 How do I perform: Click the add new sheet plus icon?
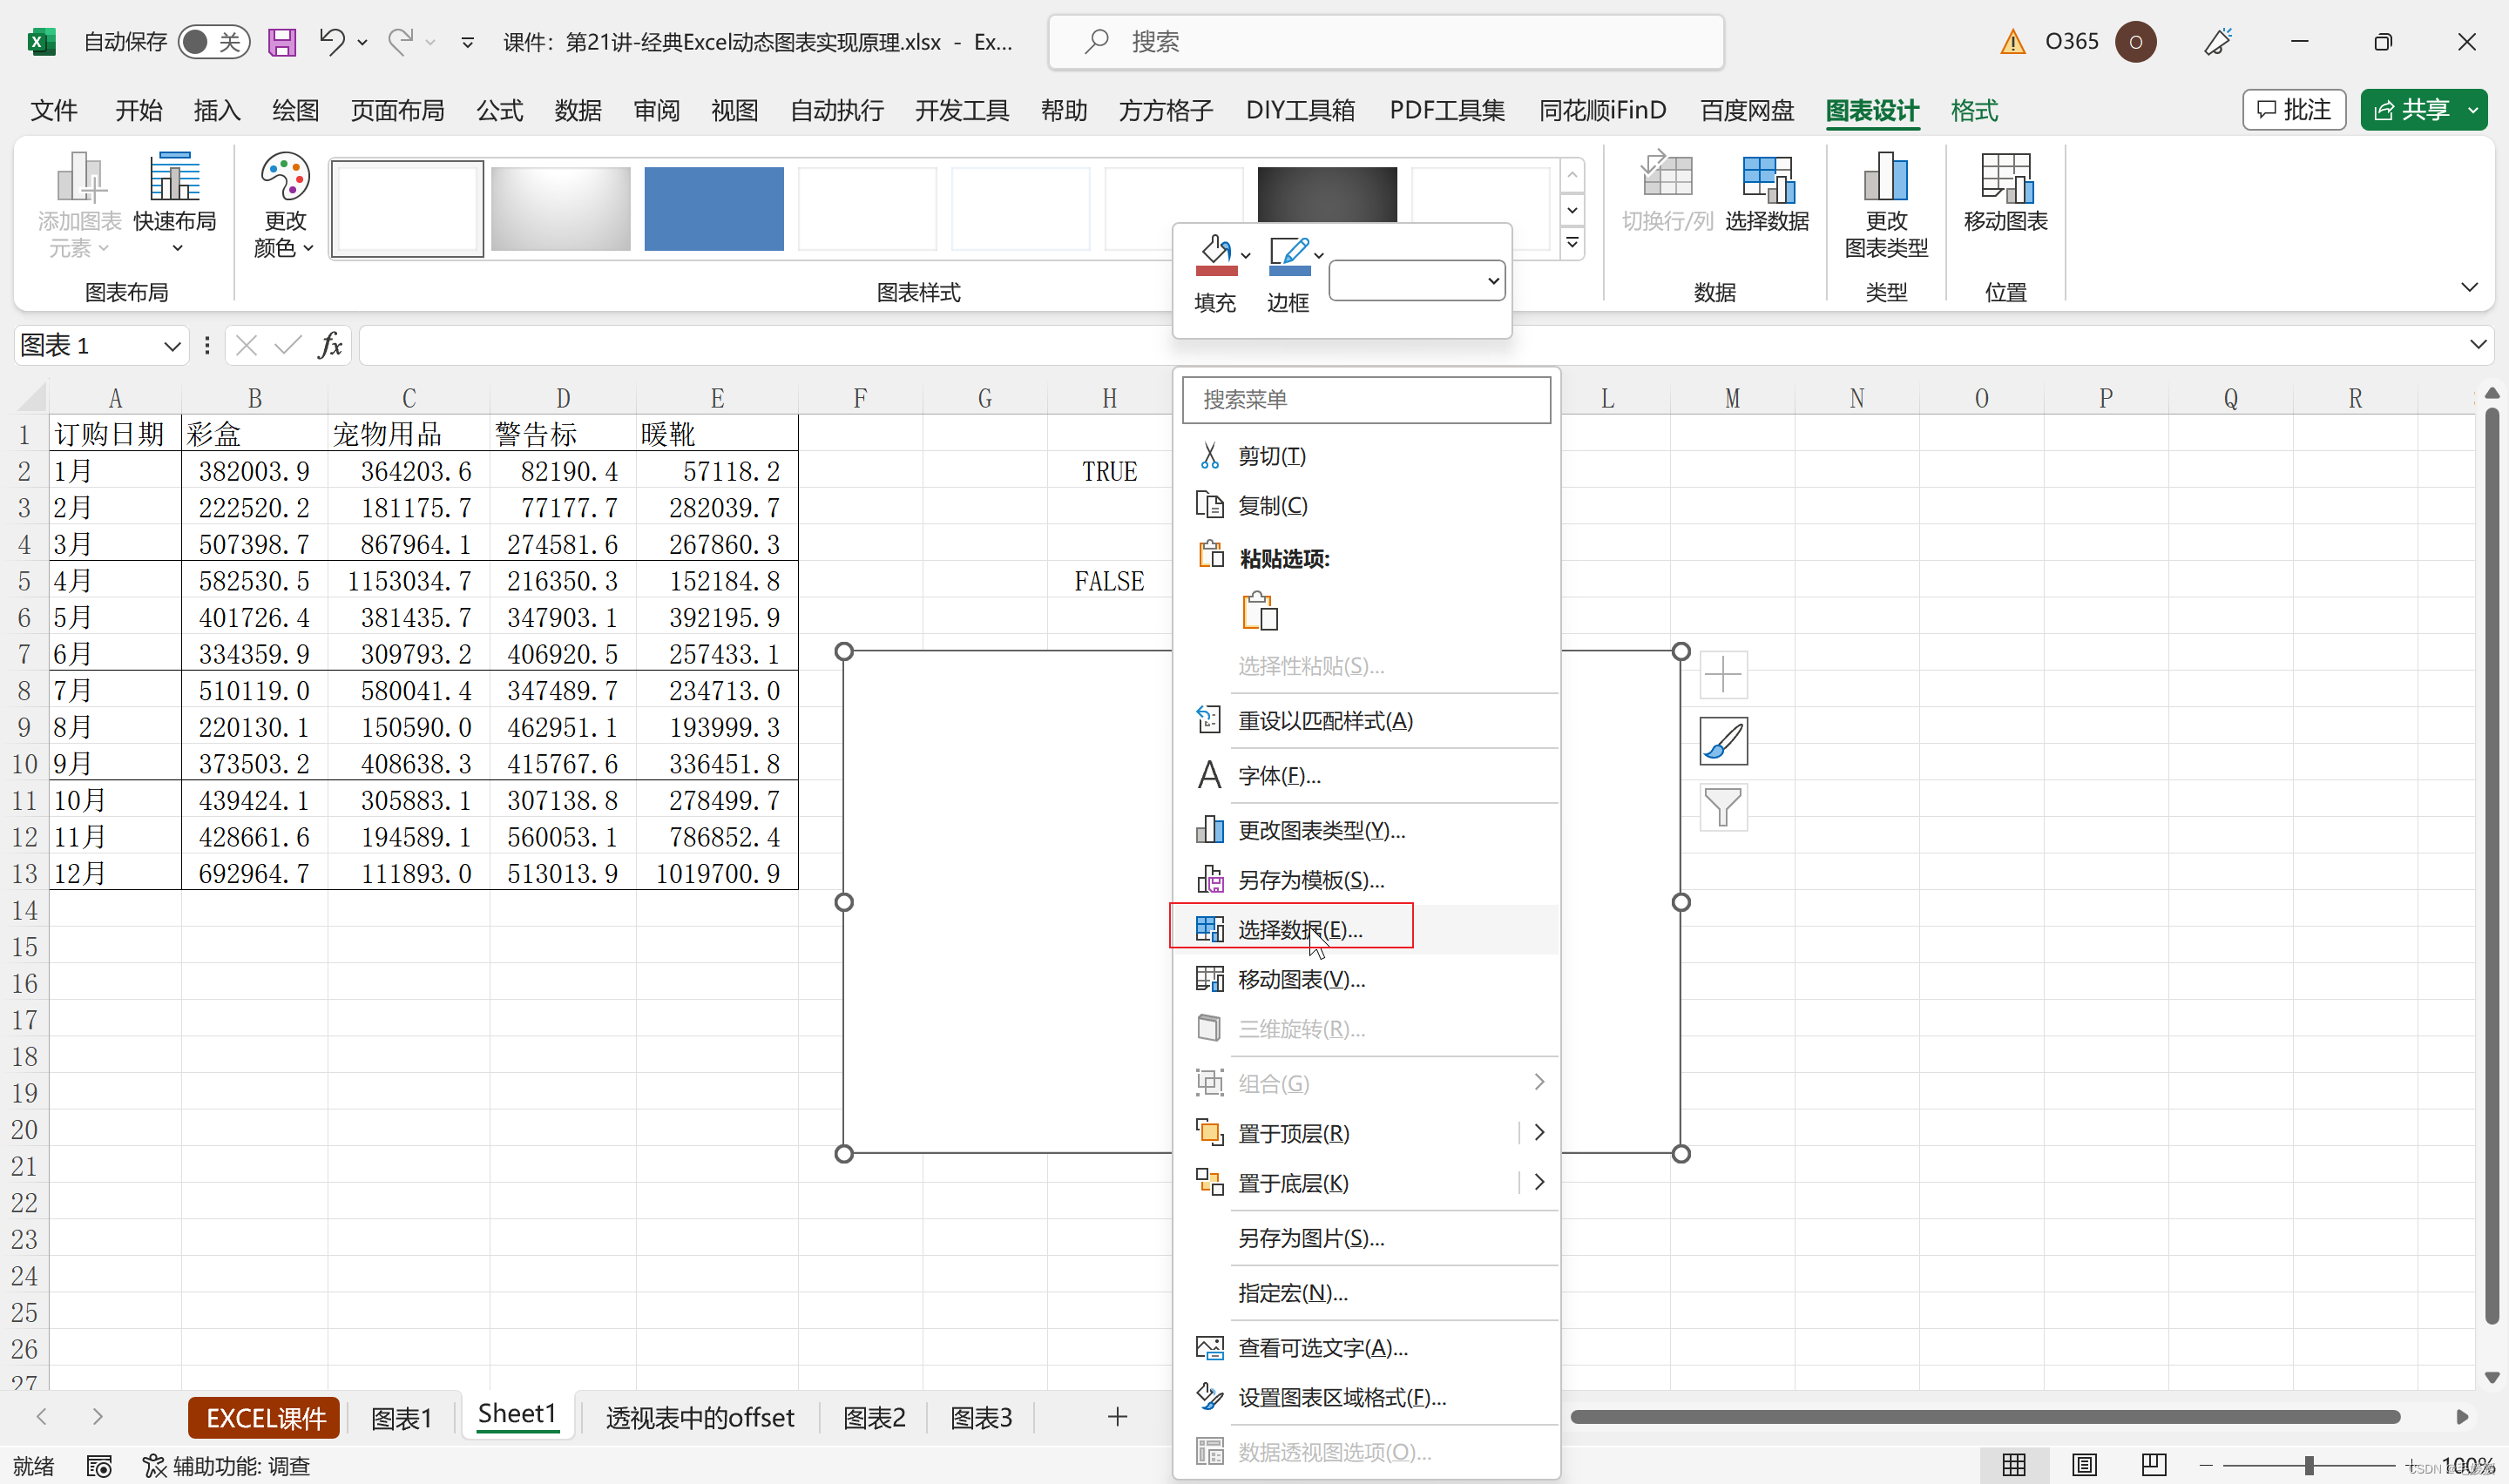[1117, 1417]
